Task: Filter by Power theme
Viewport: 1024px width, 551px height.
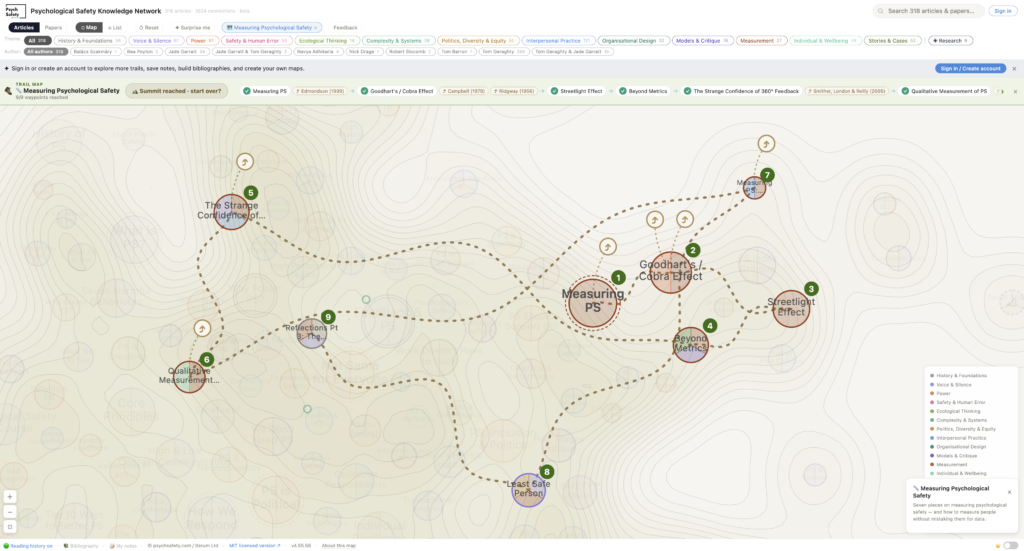Action: pos(202,40)
